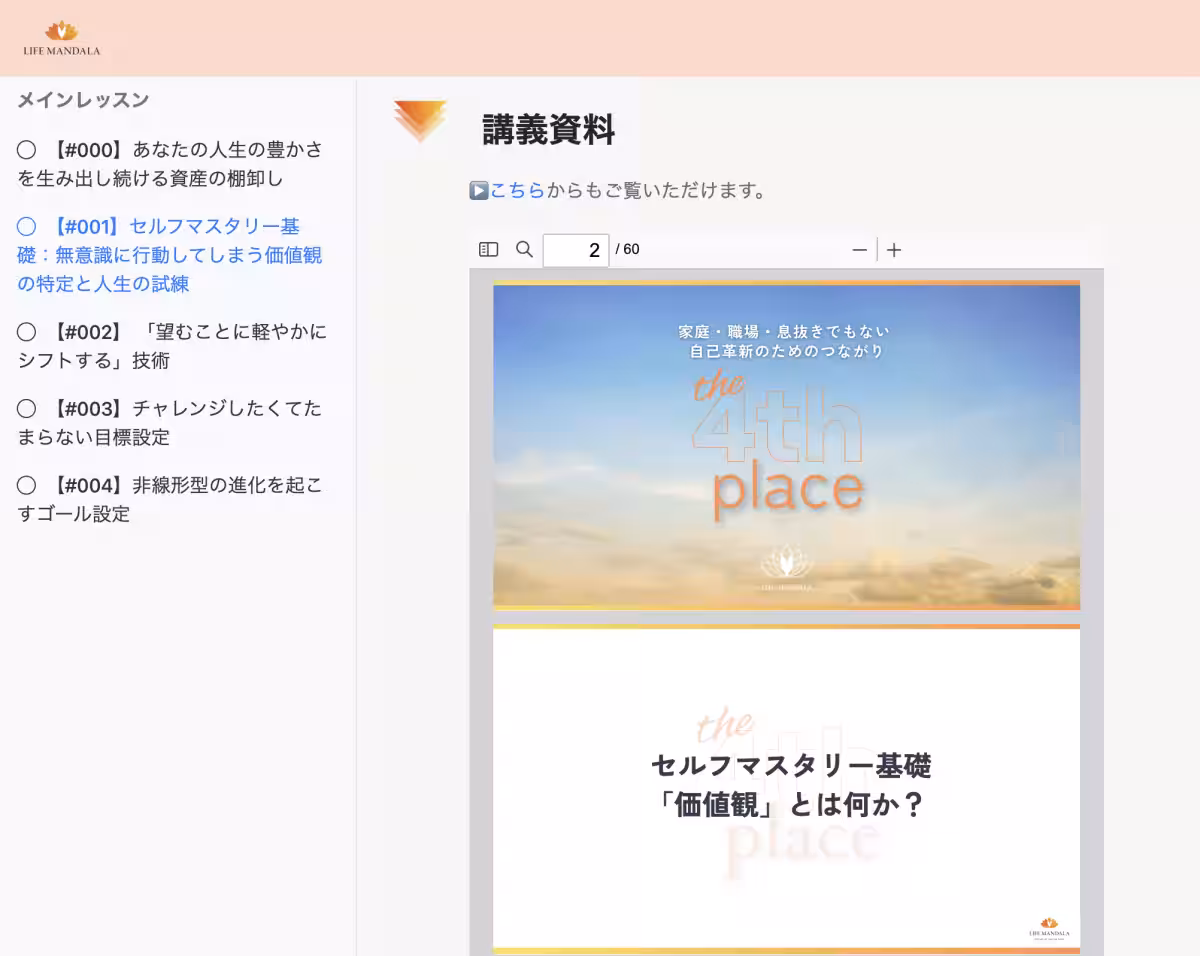The width and height of the screenshot is (1200, 956).
Task: Toggle the circle next to lesson #002
Action: click(x=25, y=331)
